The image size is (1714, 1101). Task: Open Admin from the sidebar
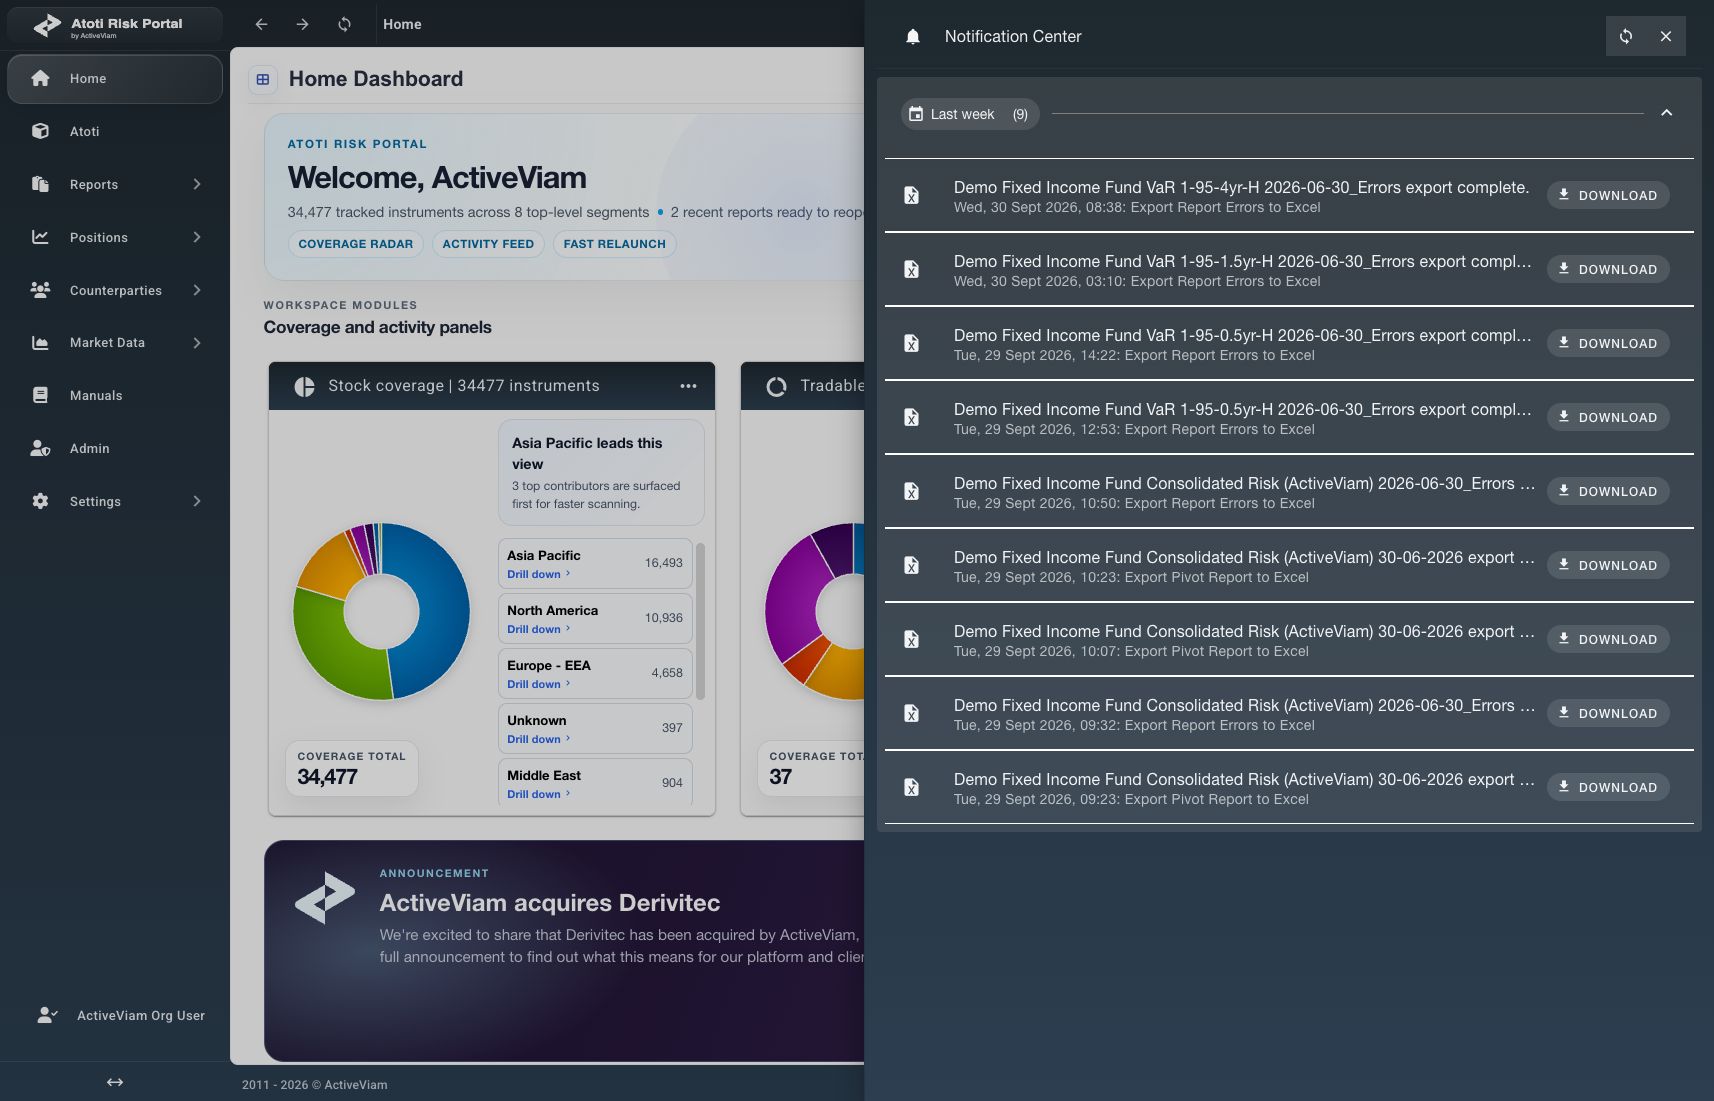pos(115,448)
